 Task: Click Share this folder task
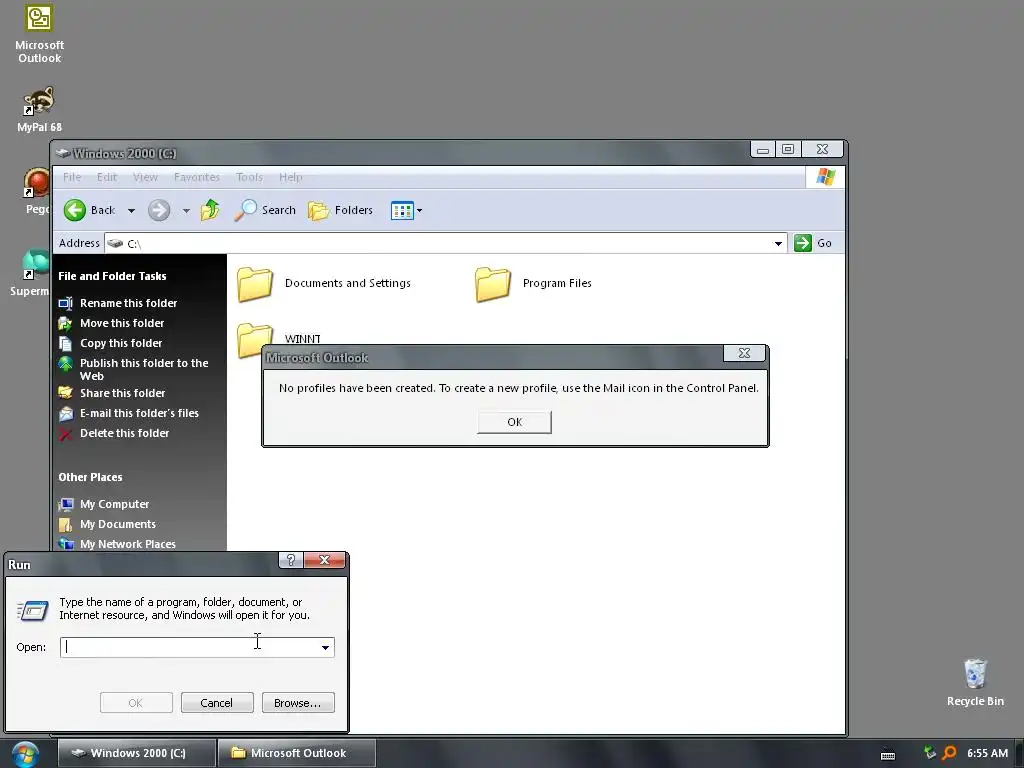pyautogui.click(x=122, y=393)
